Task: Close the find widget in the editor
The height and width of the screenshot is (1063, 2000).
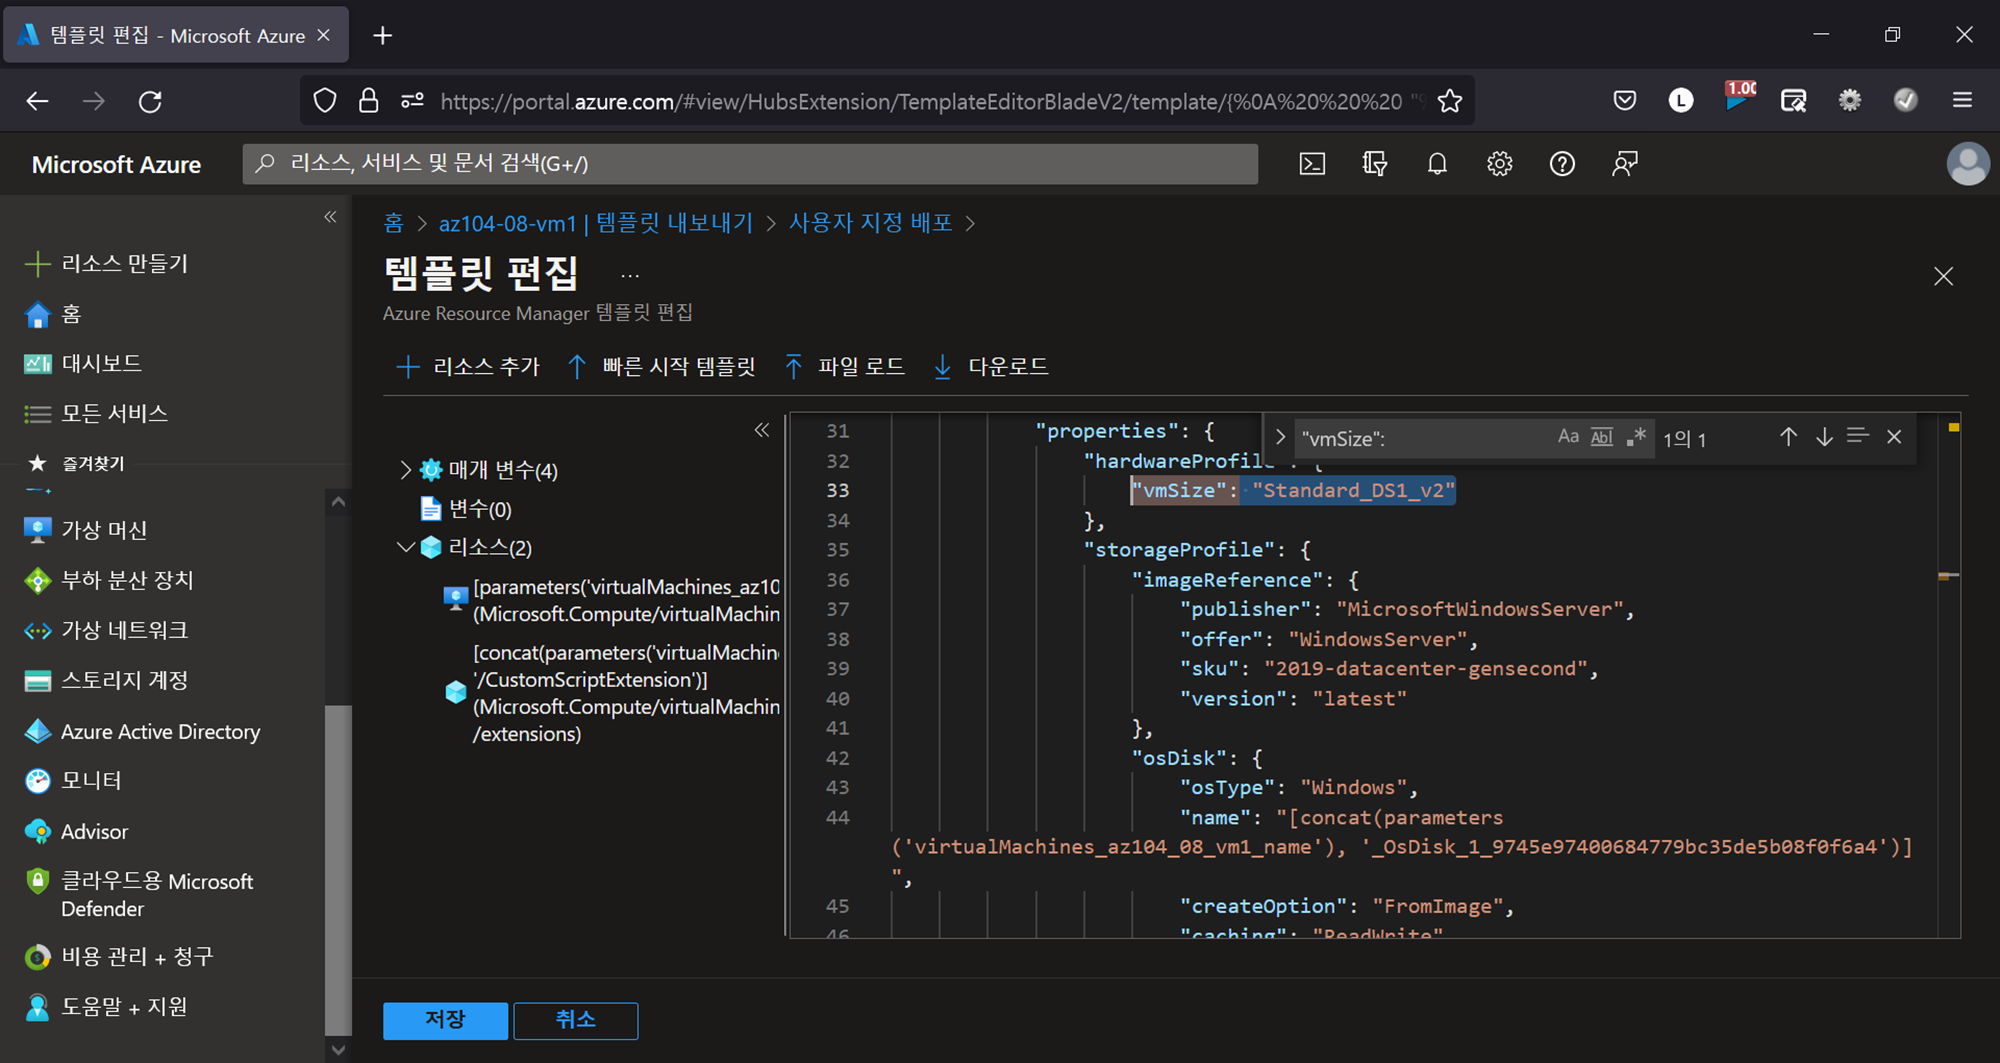Action: (1894, 437)
